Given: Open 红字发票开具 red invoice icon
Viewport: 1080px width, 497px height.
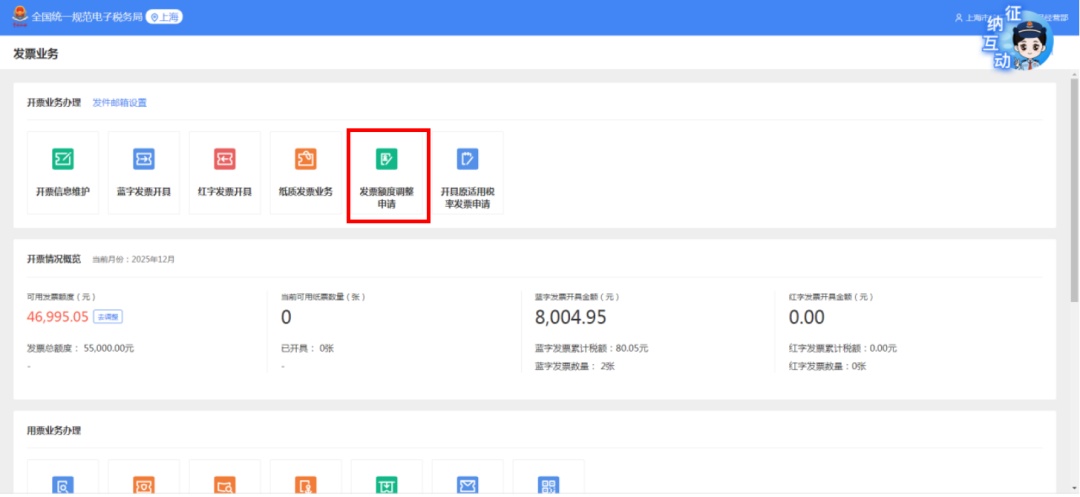Looking at the screenshot, I should point(224,160).
